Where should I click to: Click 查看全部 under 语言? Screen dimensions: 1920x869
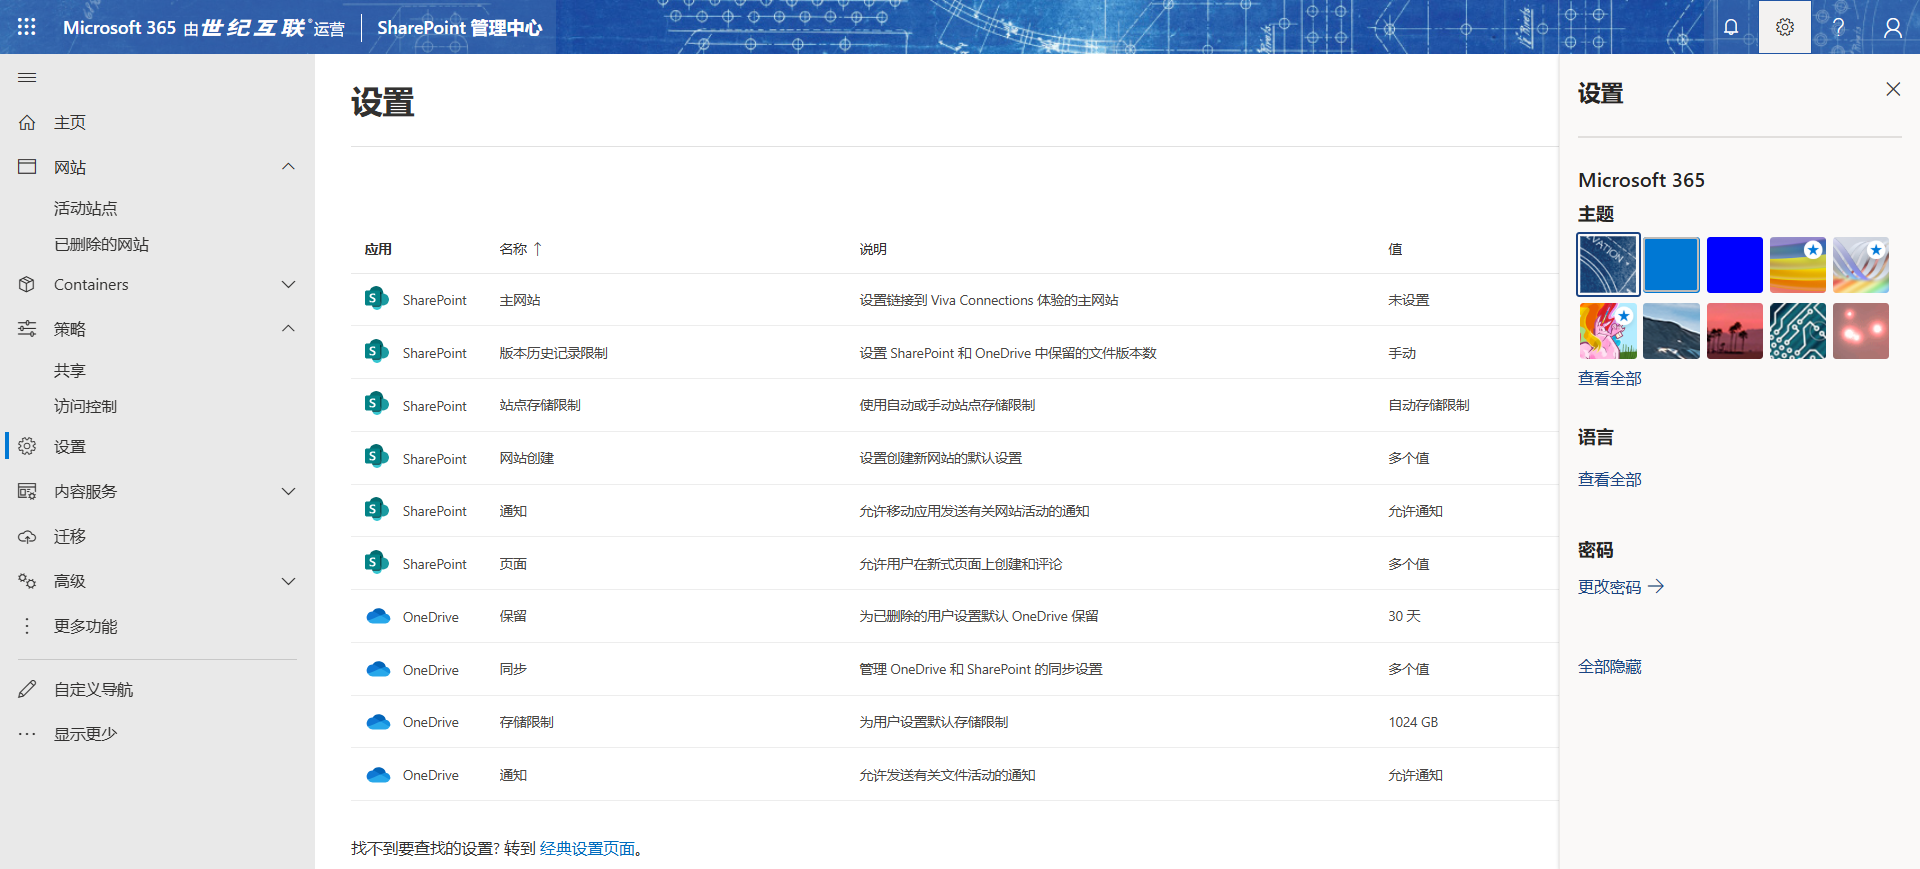coord(1610,479)
